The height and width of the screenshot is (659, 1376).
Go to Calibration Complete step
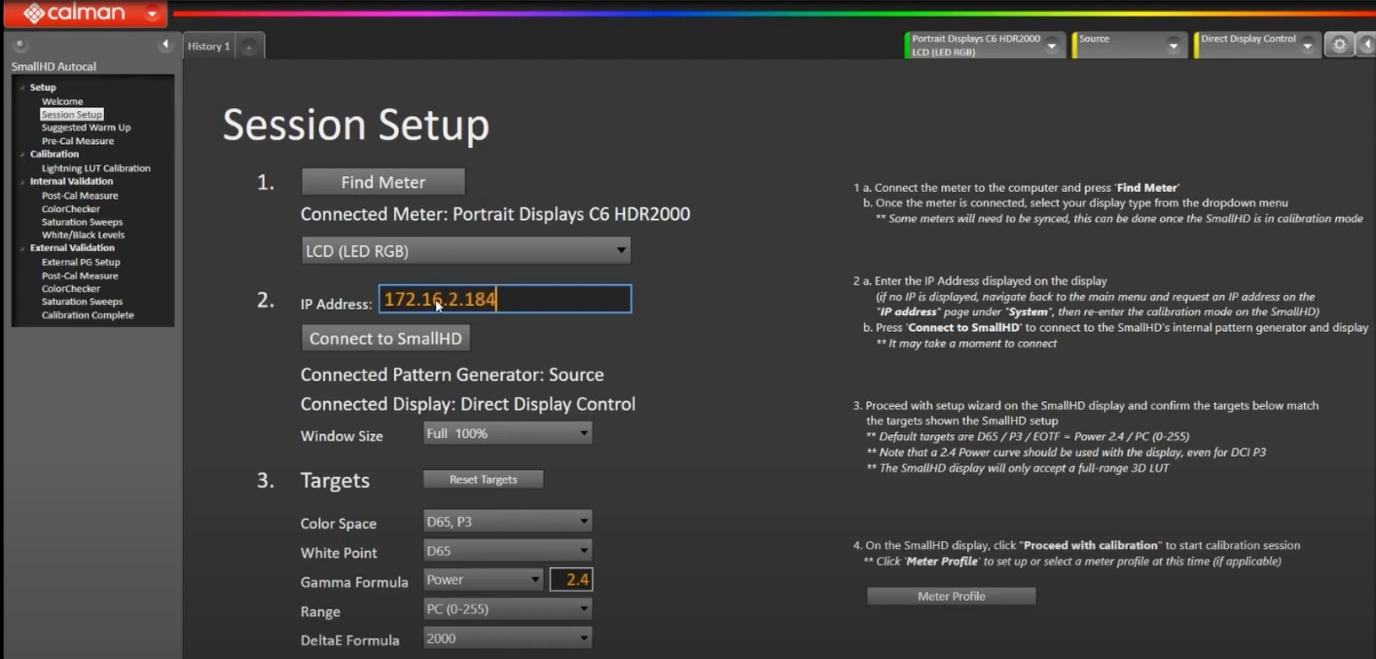coord(88,315)
